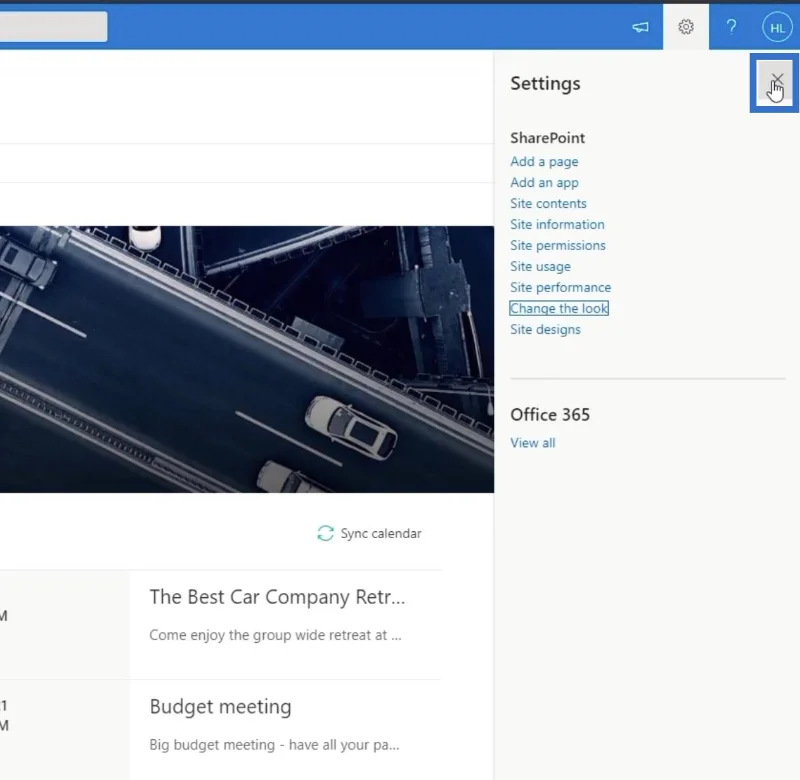
Task: Open the Add a page link
Action: click(x=544, y=162)
